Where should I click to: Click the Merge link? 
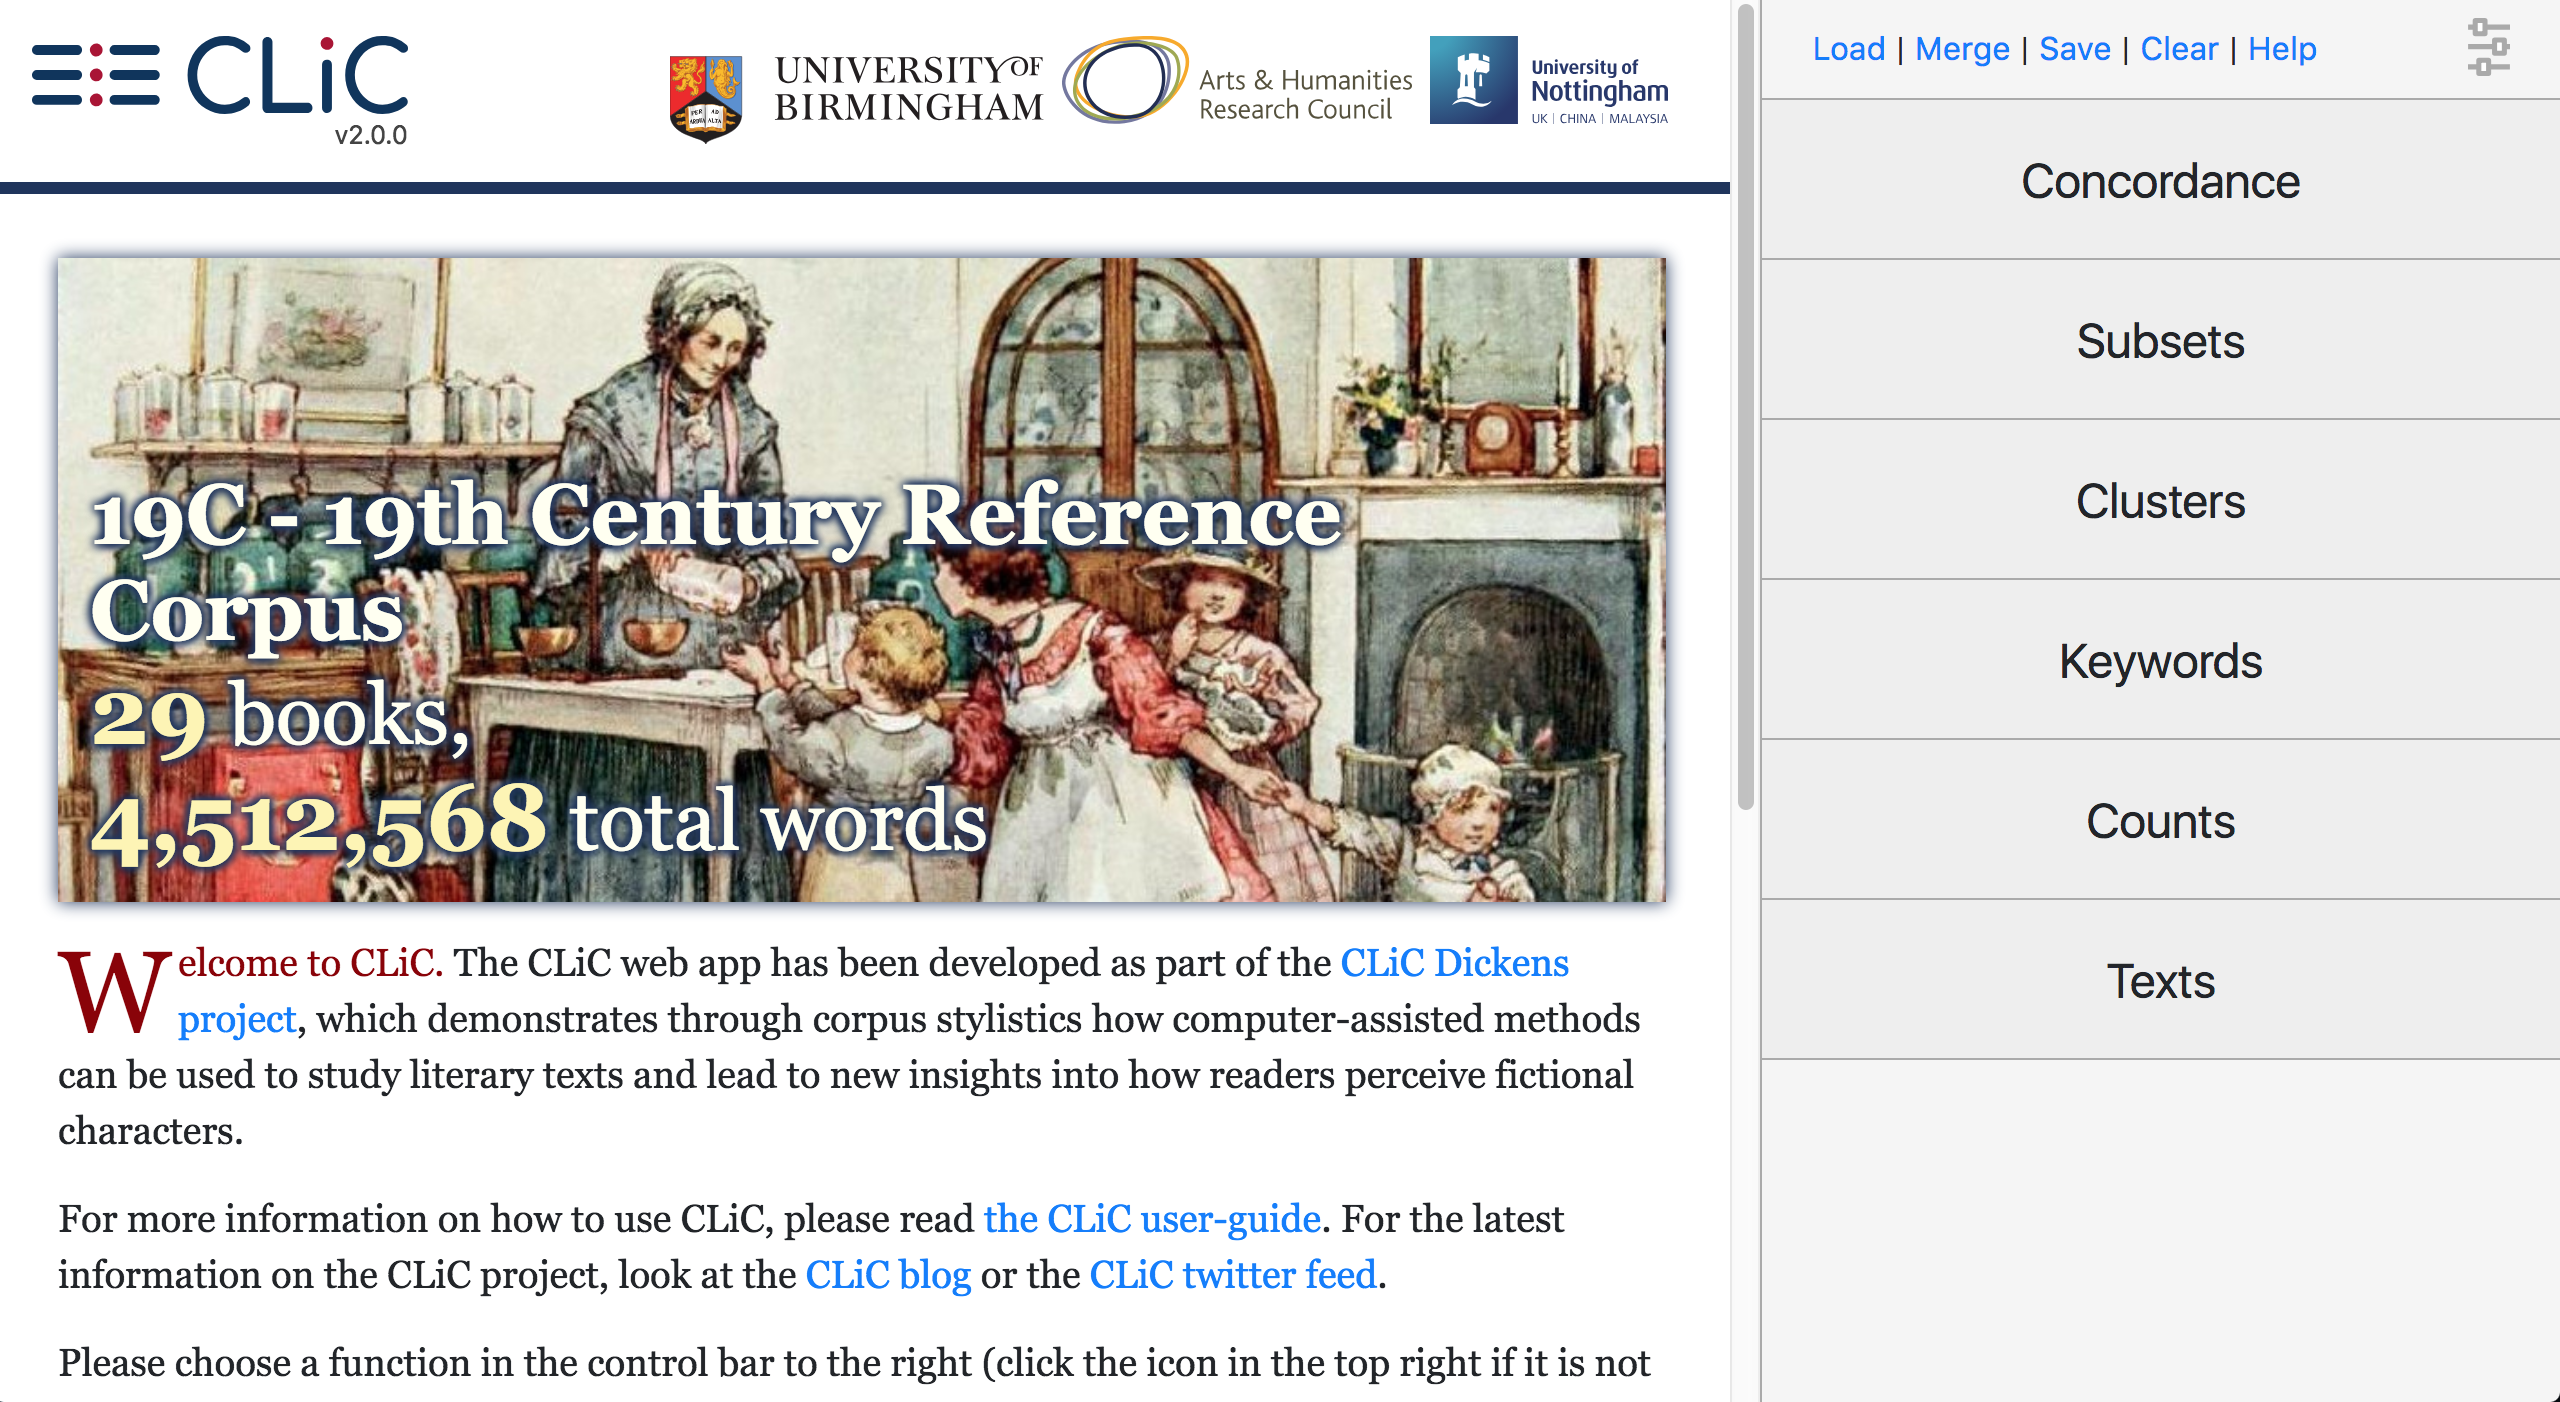click(1963, 48)
